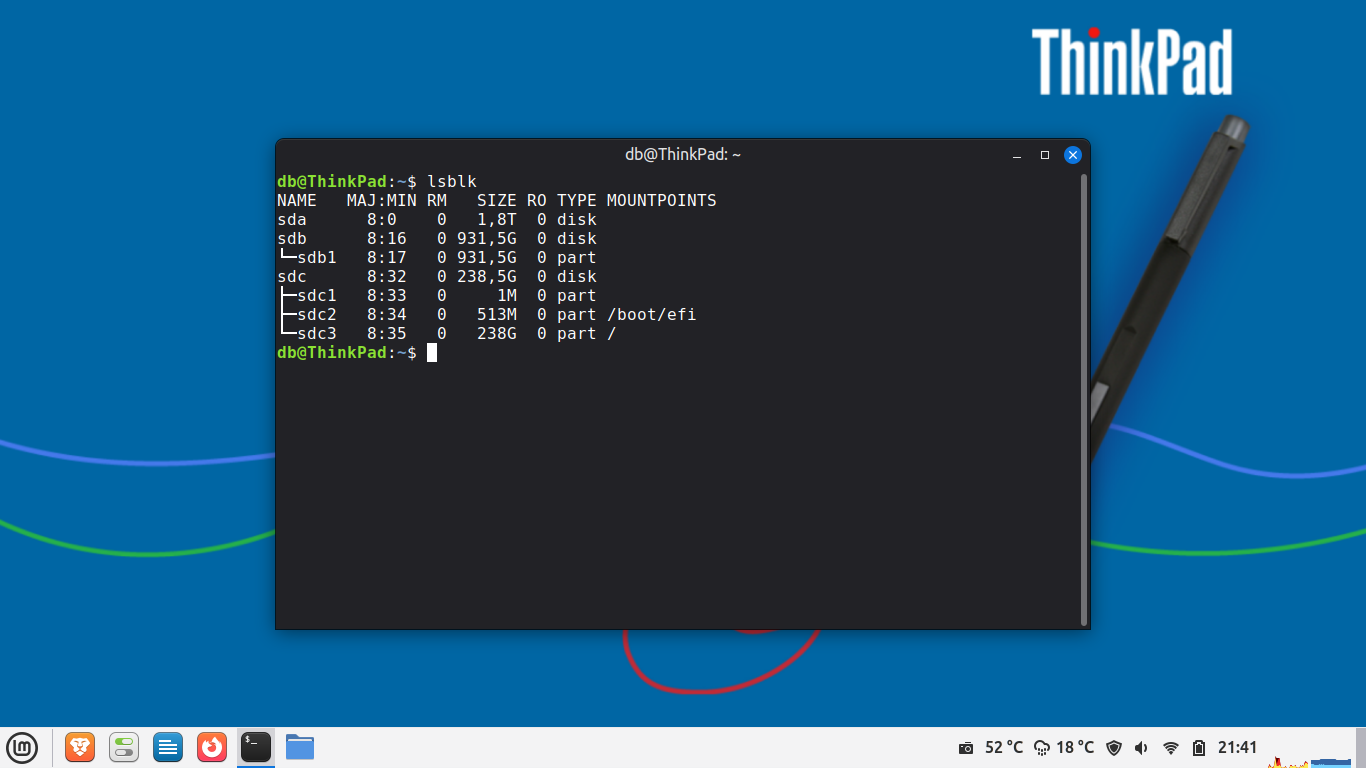The width and height of the screenshot is (1366, 768).
Task: Click the '8:33' device number
Action: click(x=387, y=295)
